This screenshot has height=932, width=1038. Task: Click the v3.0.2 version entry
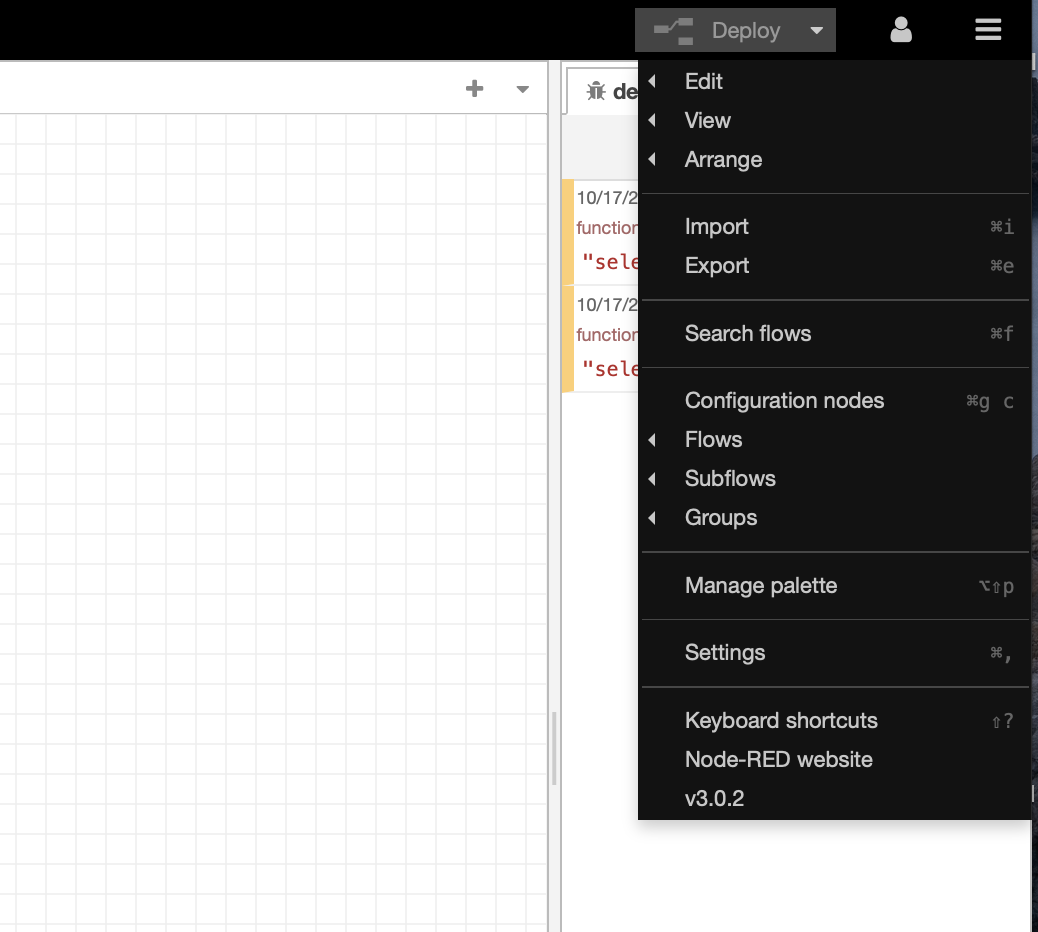coord(834,798)
